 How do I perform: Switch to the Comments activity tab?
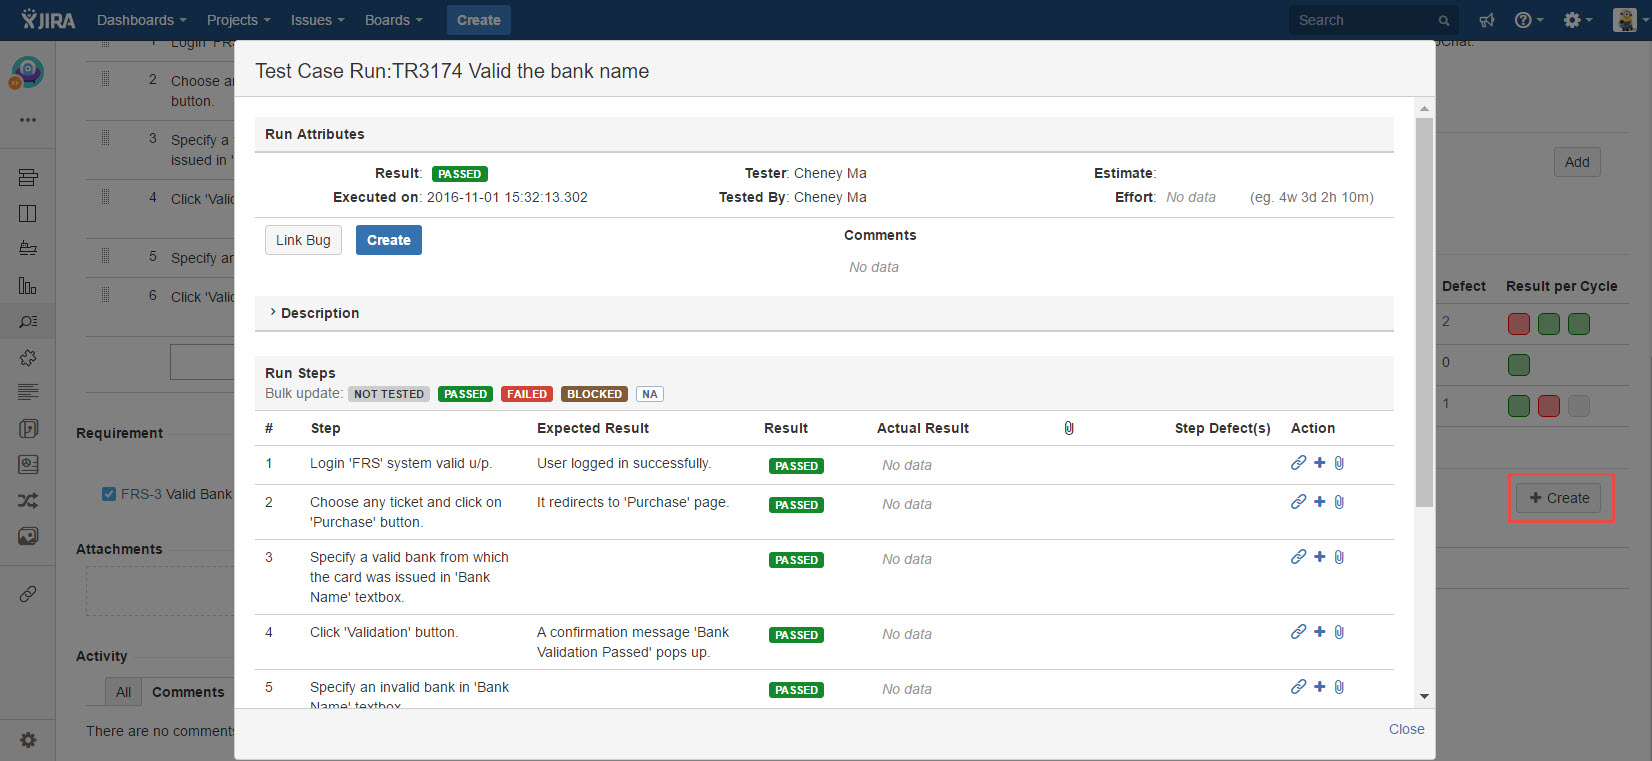point(188,692)
